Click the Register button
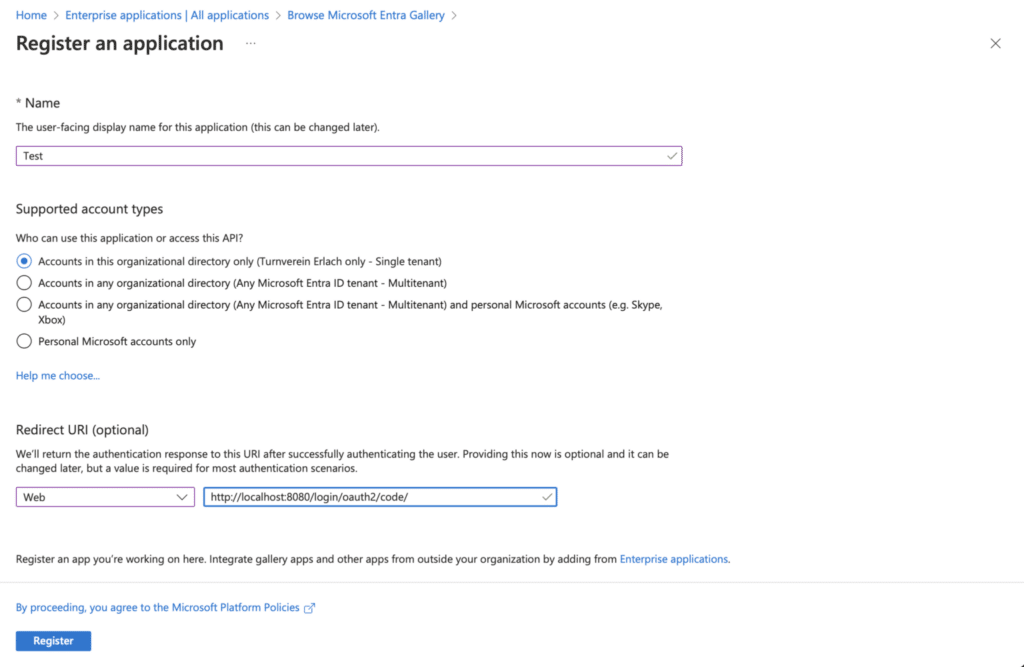This screenshot has width=1024, height=667. (54, 641)
